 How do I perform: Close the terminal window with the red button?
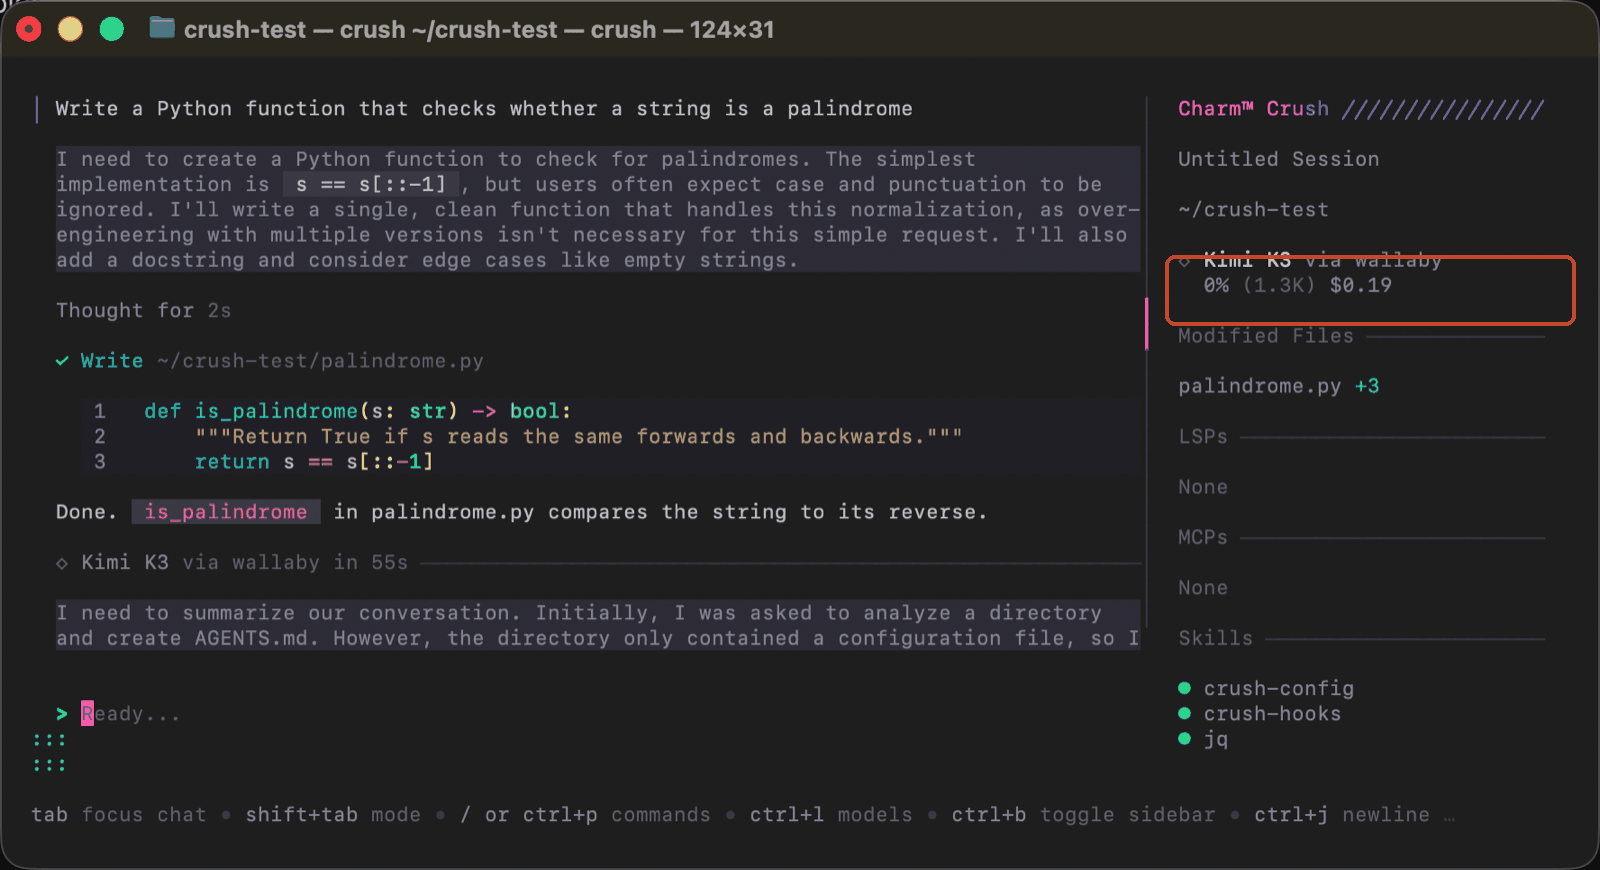[x=29, y=29]
